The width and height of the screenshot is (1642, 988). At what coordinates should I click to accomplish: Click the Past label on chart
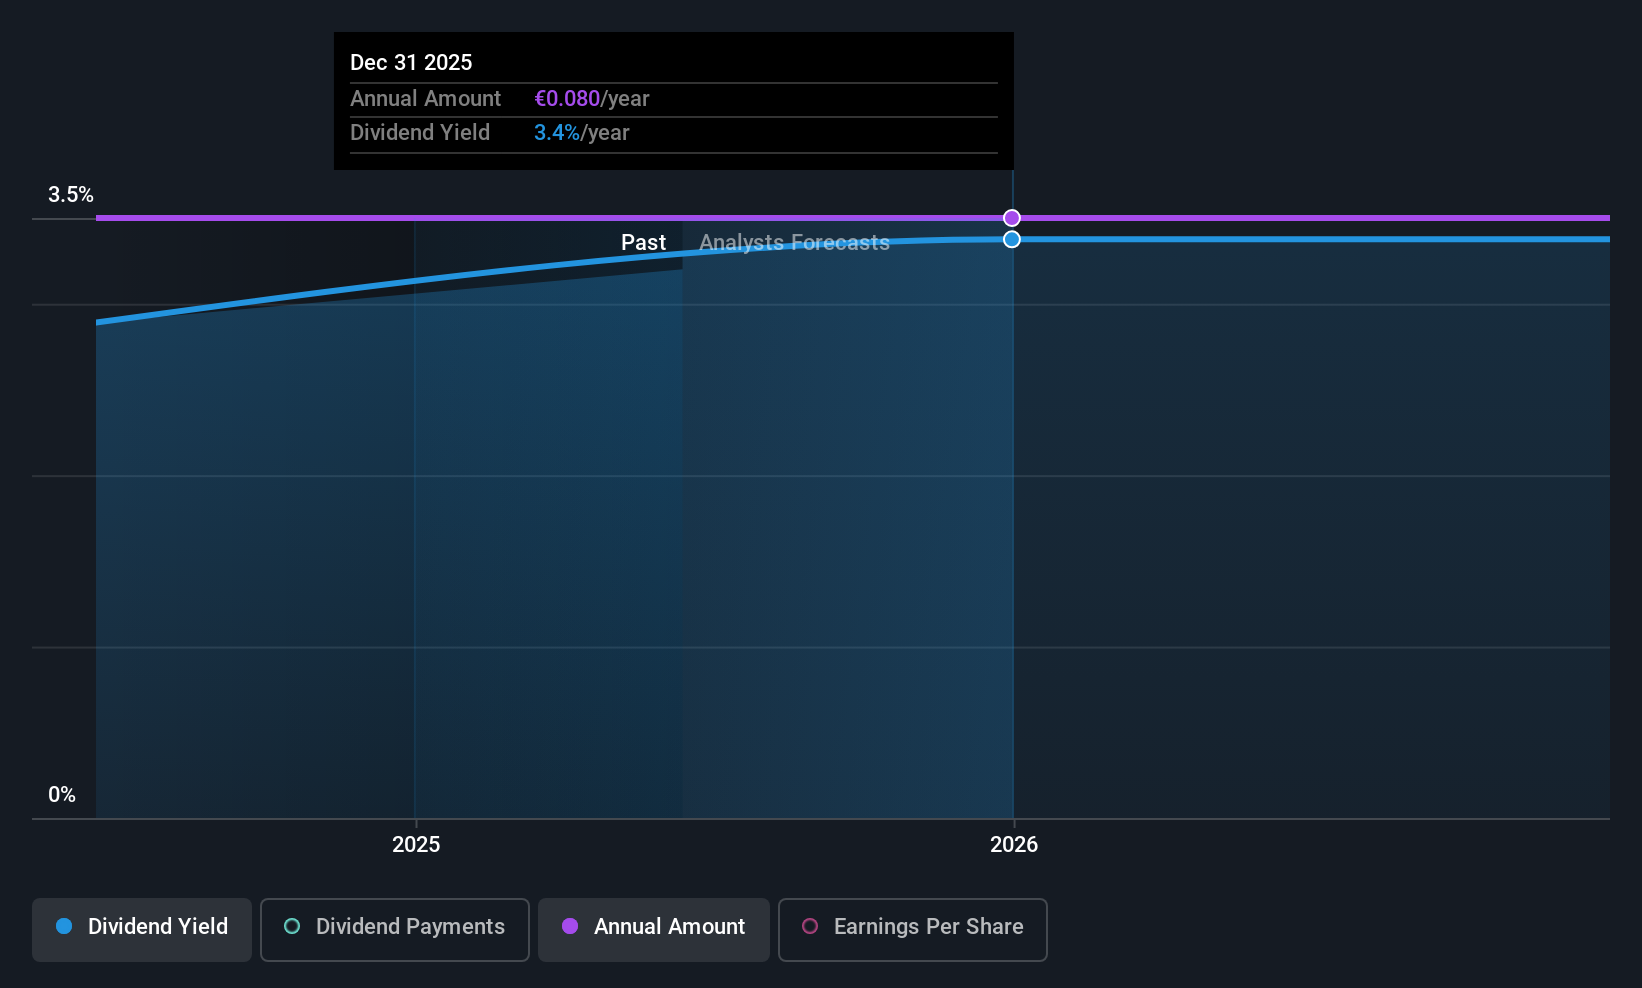coord(643,242)
